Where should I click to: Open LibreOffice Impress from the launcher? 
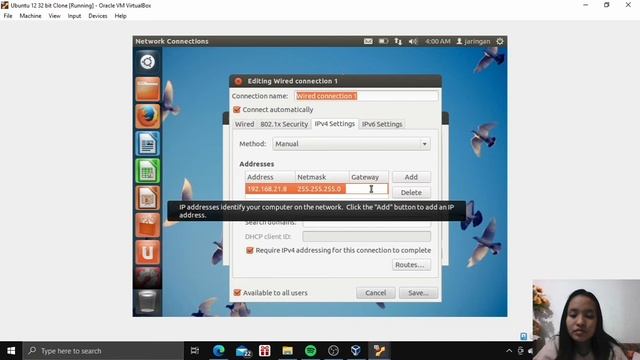click(147, 198)
